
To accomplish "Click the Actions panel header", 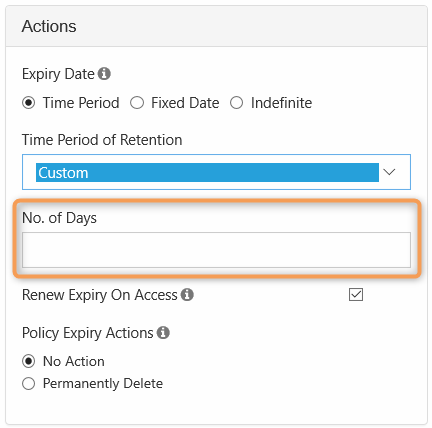I will 216,26.
